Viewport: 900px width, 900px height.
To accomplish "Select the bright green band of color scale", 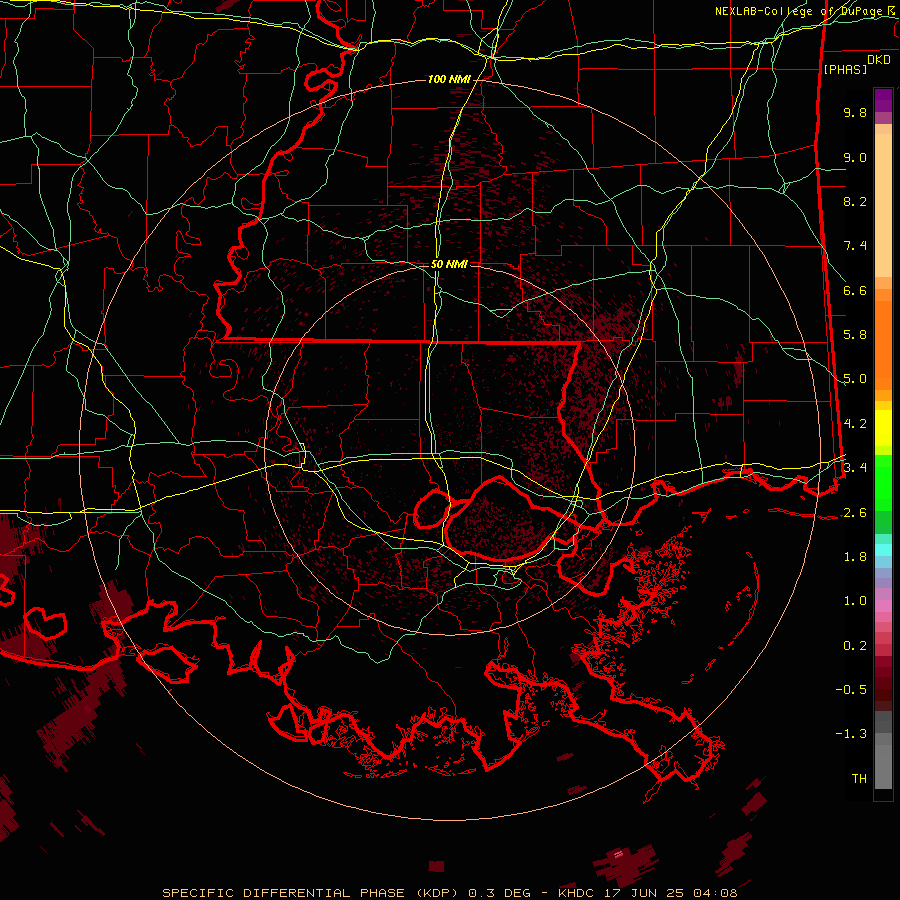I will 883,482.
